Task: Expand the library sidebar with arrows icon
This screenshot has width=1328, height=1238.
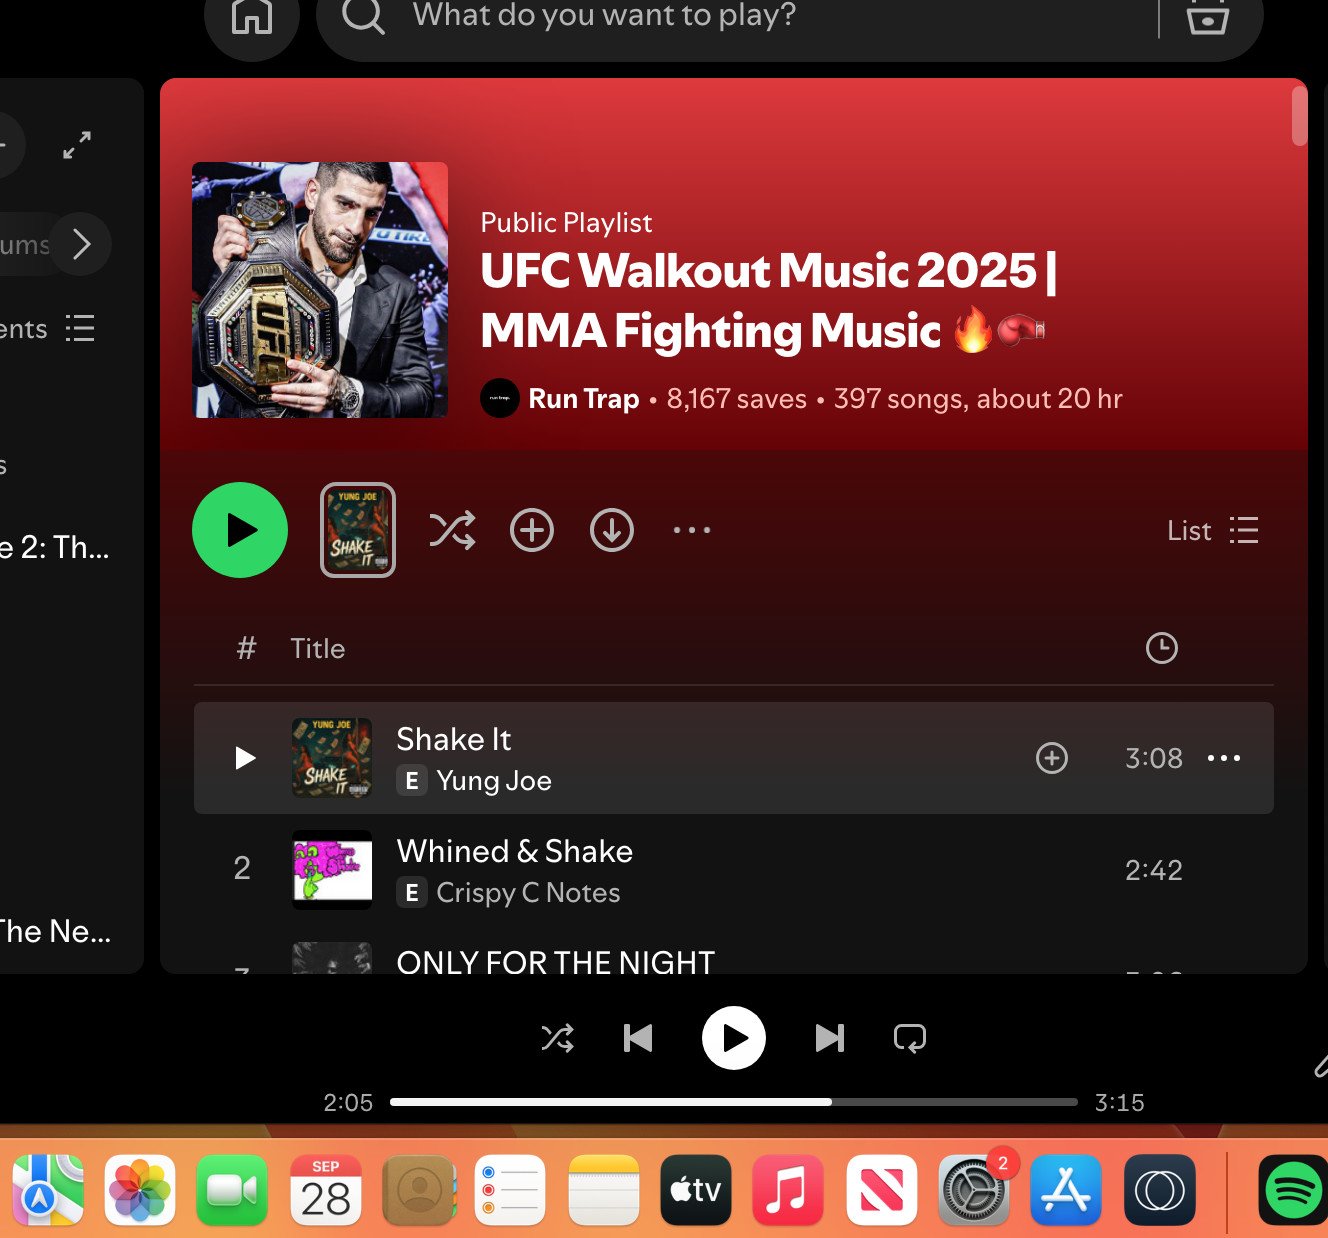Action: click(77, 145)
